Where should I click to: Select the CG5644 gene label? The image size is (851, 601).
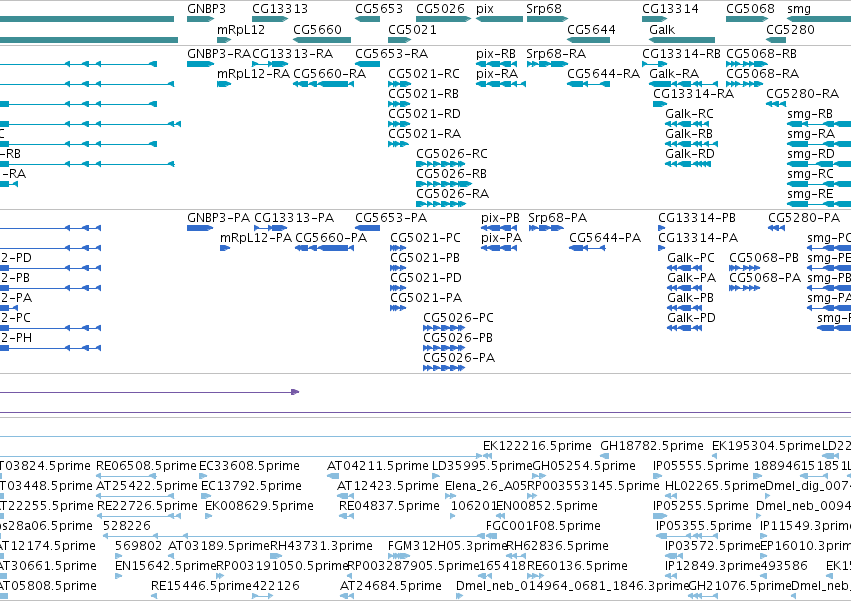point(591,29)
